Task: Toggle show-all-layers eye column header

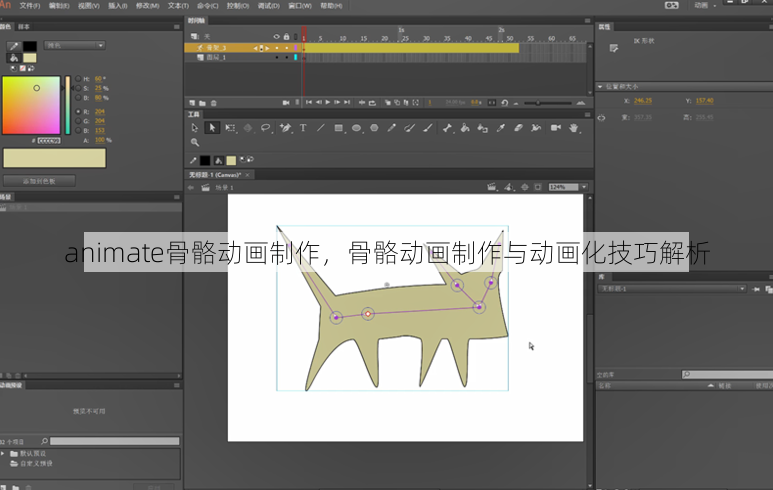Action: (x=277, y=36)
